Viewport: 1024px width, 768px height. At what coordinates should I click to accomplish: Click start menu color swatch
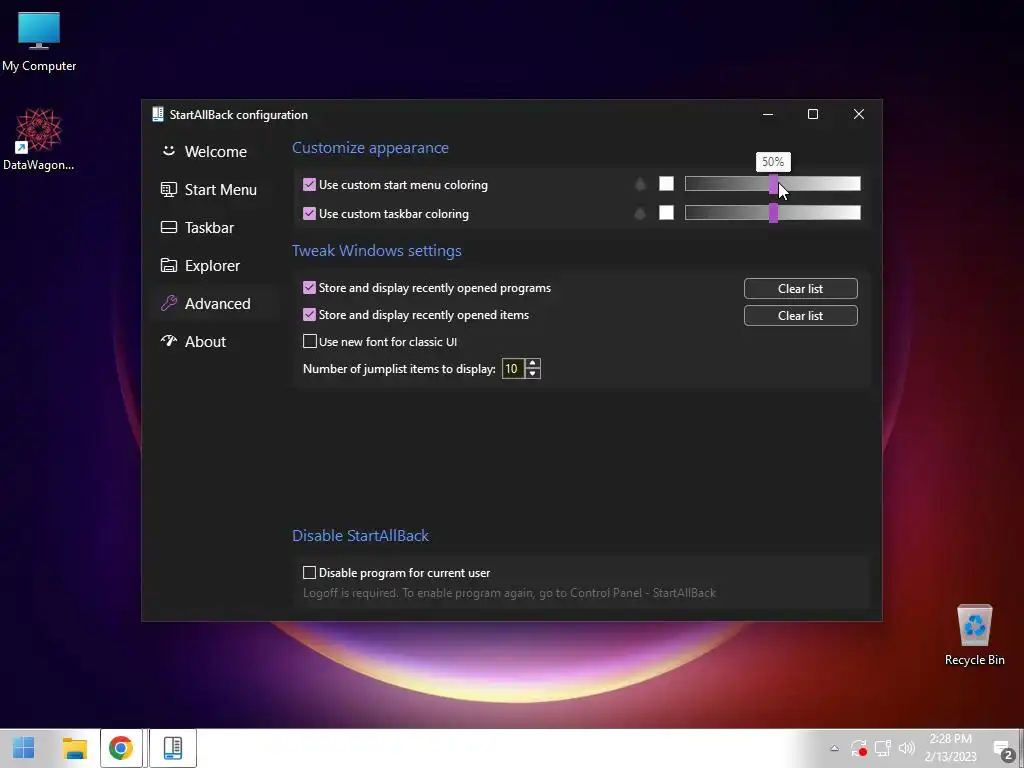(666, 184)
